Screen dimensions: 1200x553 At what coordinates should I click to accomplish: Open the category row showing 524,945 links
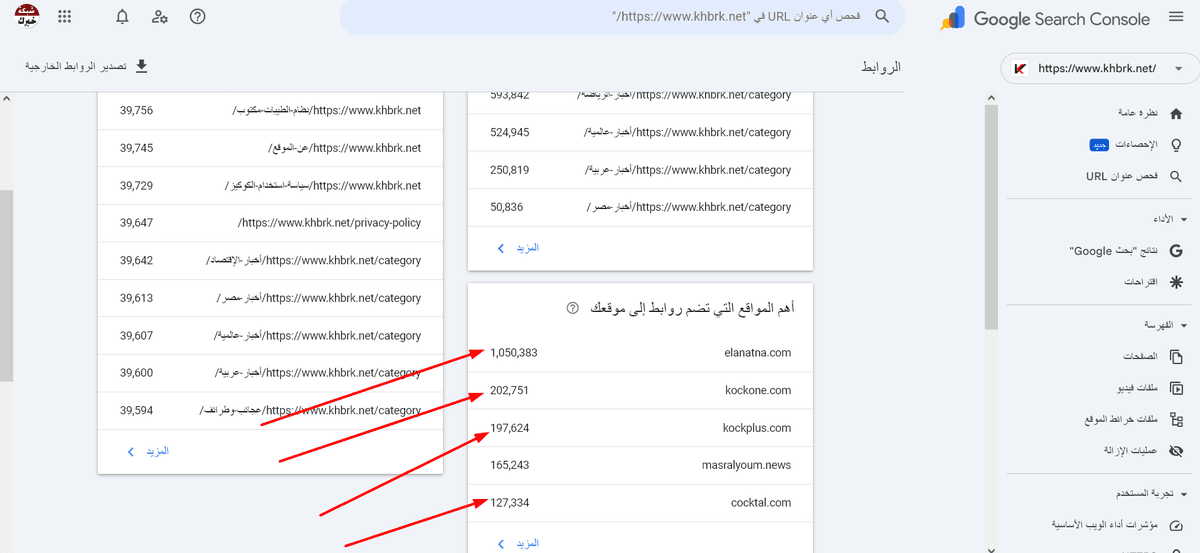[640, 132]
